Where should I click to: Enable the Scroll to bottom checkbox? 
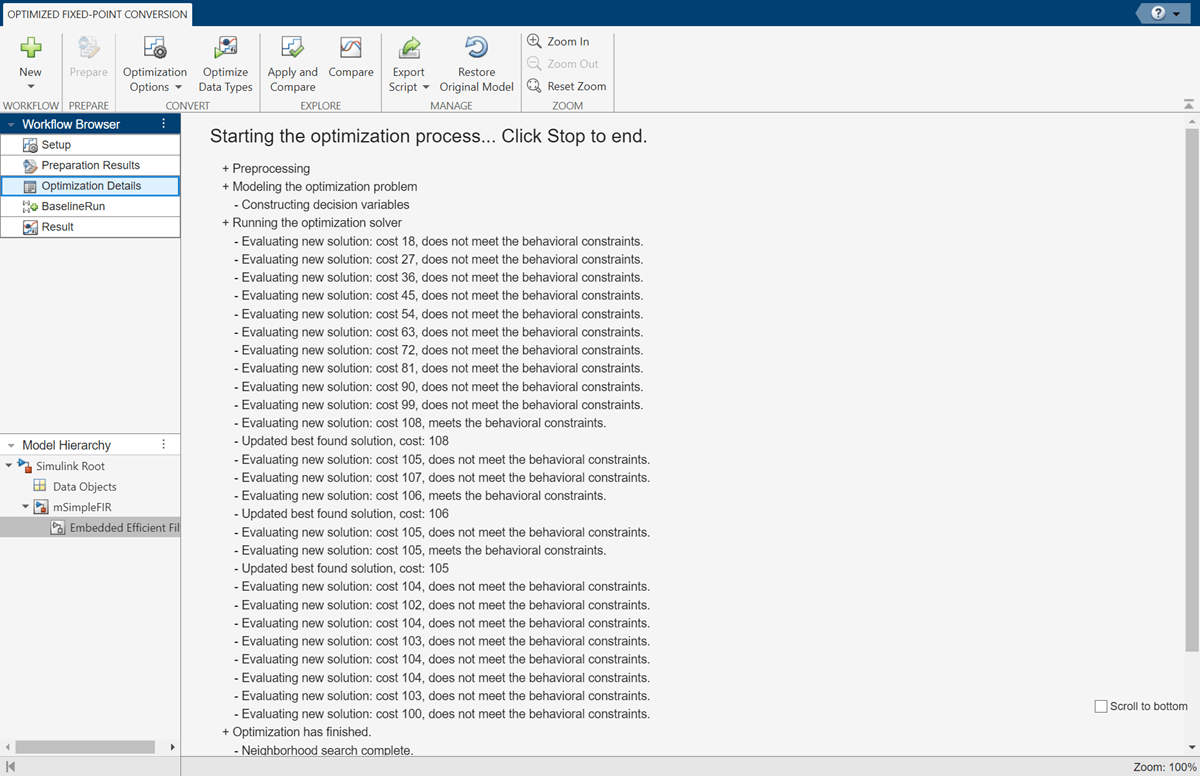[x=1101, y=706]
